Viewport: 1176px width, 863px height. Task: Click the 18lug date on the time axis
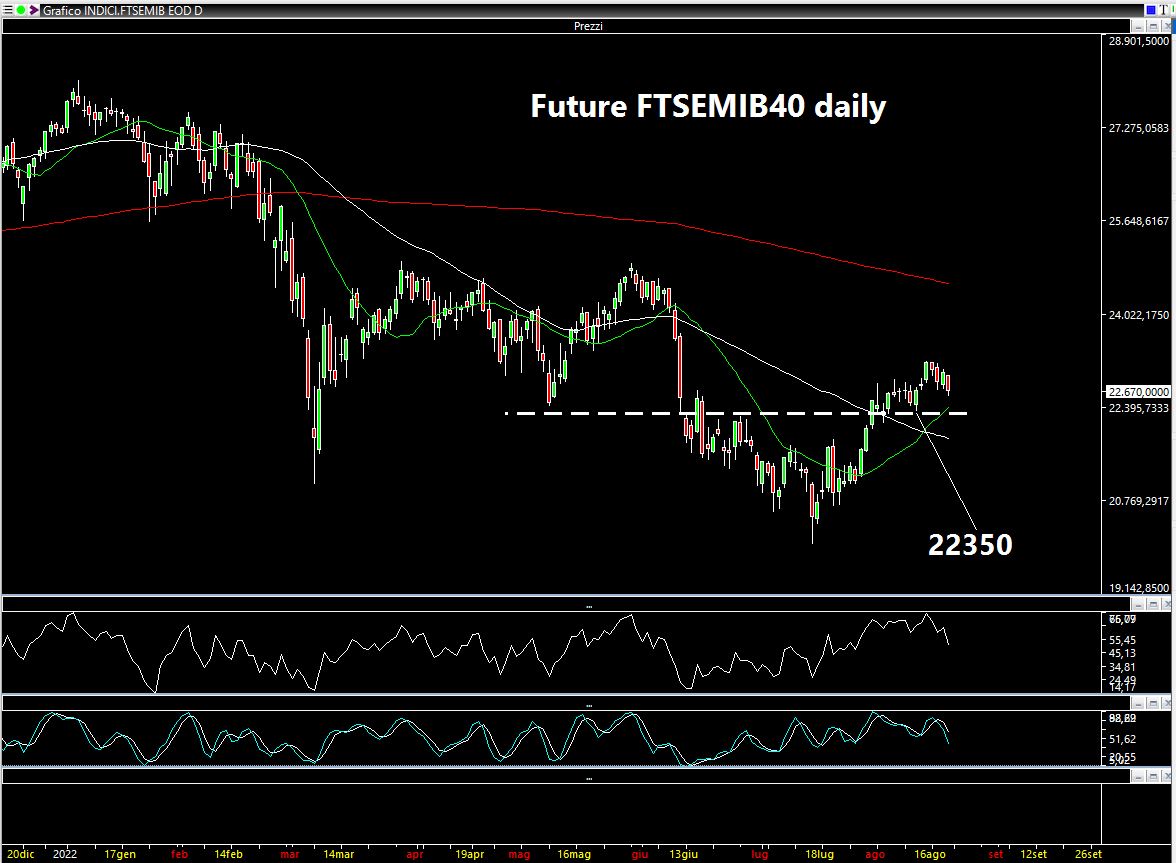[820, 854]
